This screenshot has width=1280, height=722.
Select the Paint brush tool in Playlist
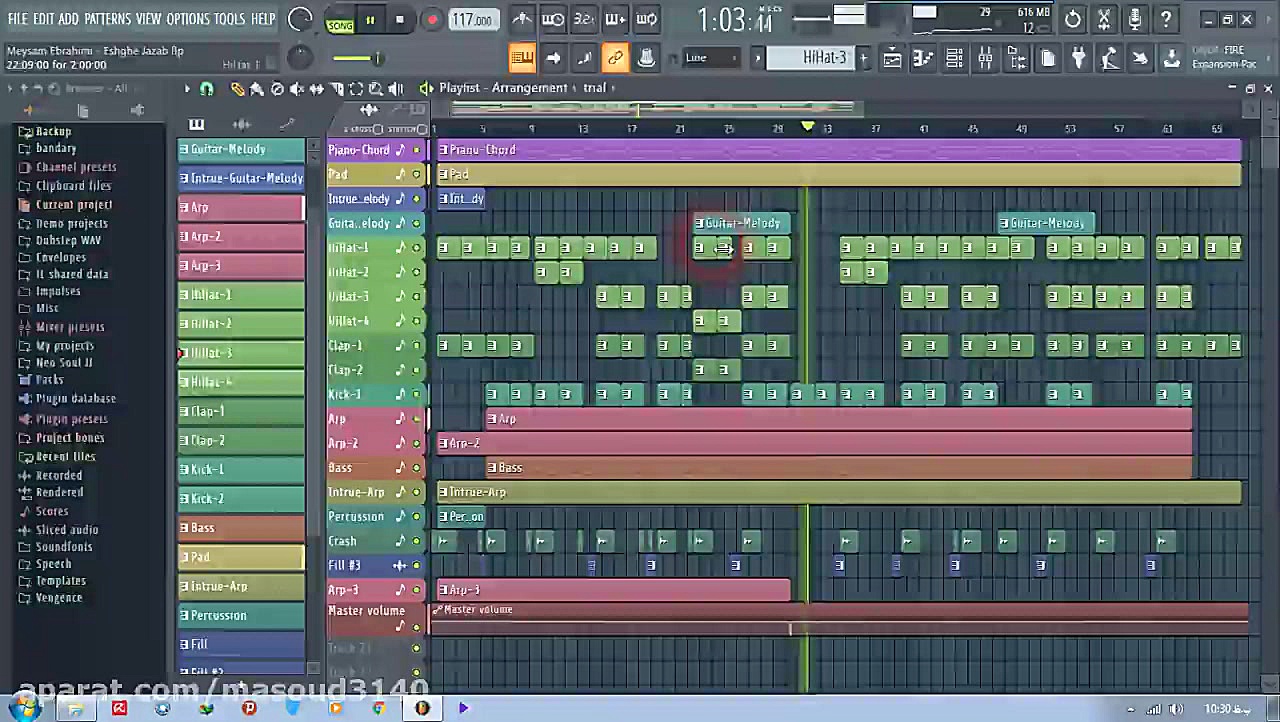pyautogui.click(x=257, y=89)
